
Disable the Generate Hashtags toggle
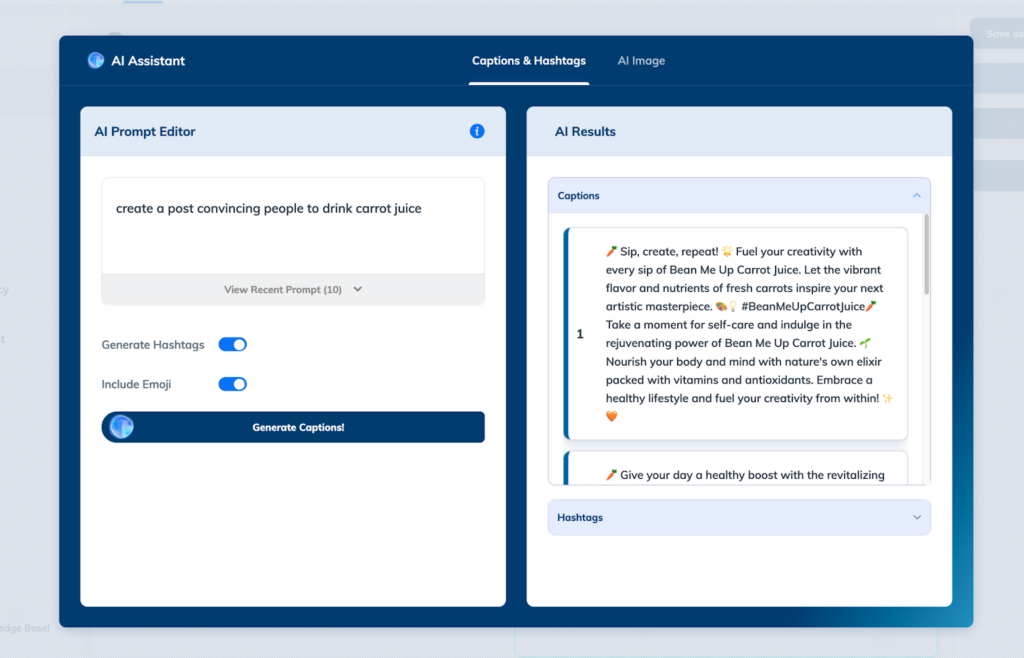(x=232, y=344)
